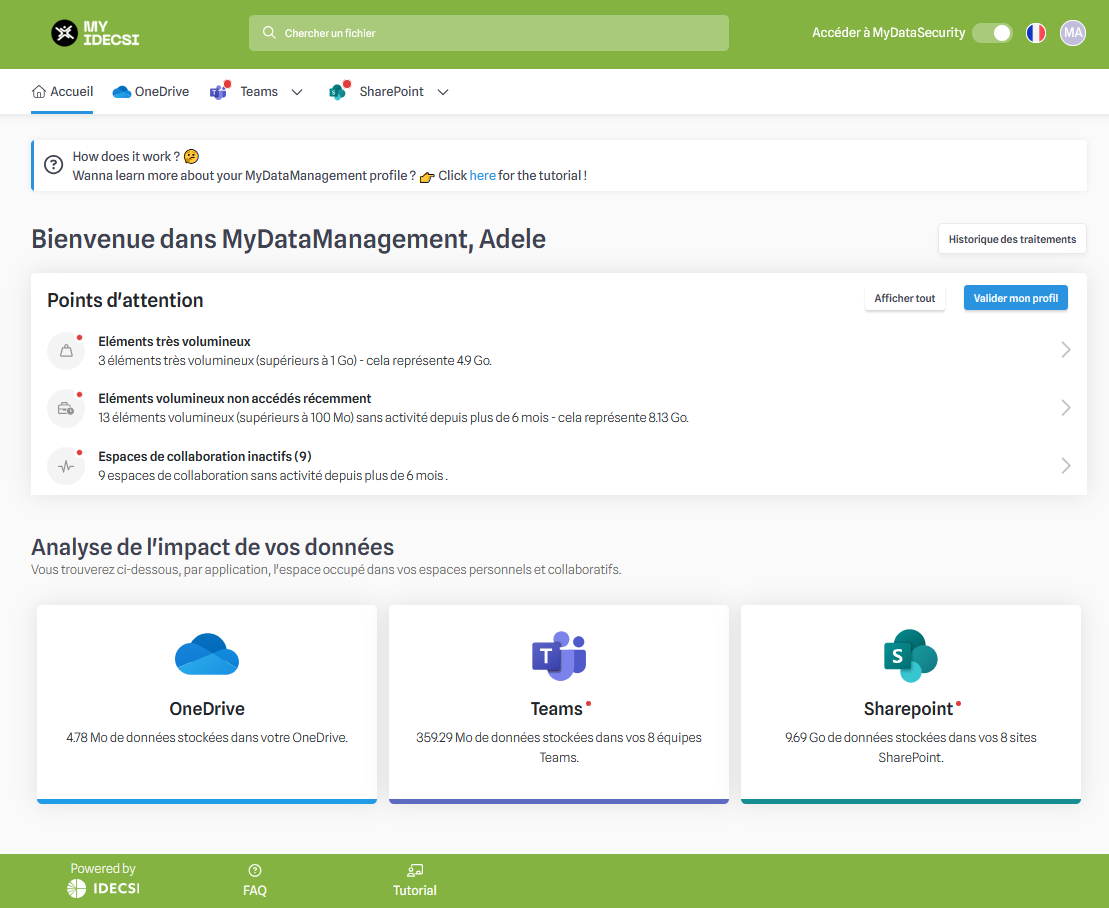Click the 'Accéder à MyDataSecurity' label
This screenshot has width=1109, height=908.
[888, 33]
